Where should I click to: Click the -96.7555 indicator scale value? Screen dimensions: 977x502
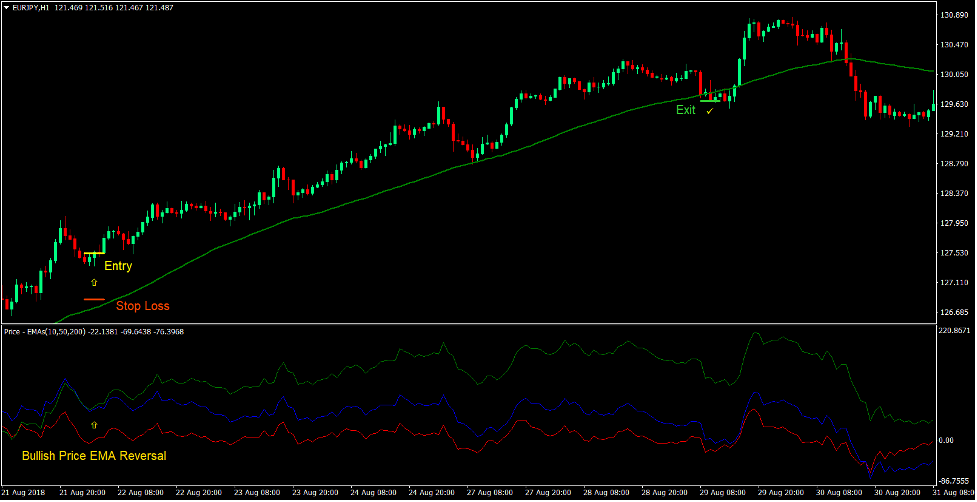coord(955,481)
